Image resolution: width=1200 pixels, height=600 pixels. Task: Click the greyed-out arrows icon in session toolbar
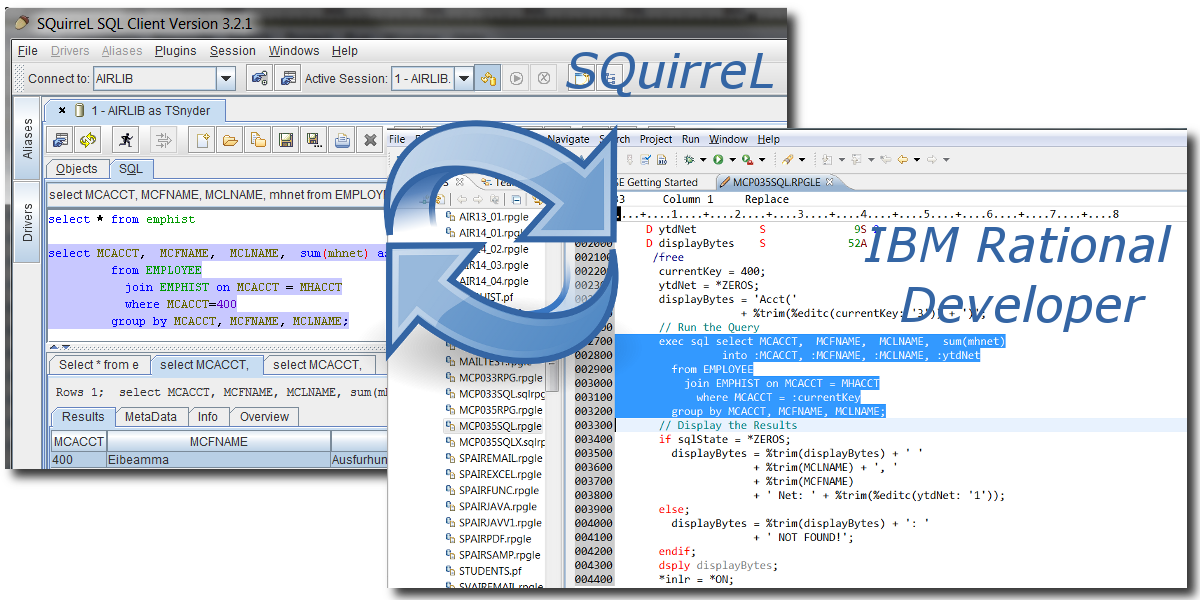point(164,140)
